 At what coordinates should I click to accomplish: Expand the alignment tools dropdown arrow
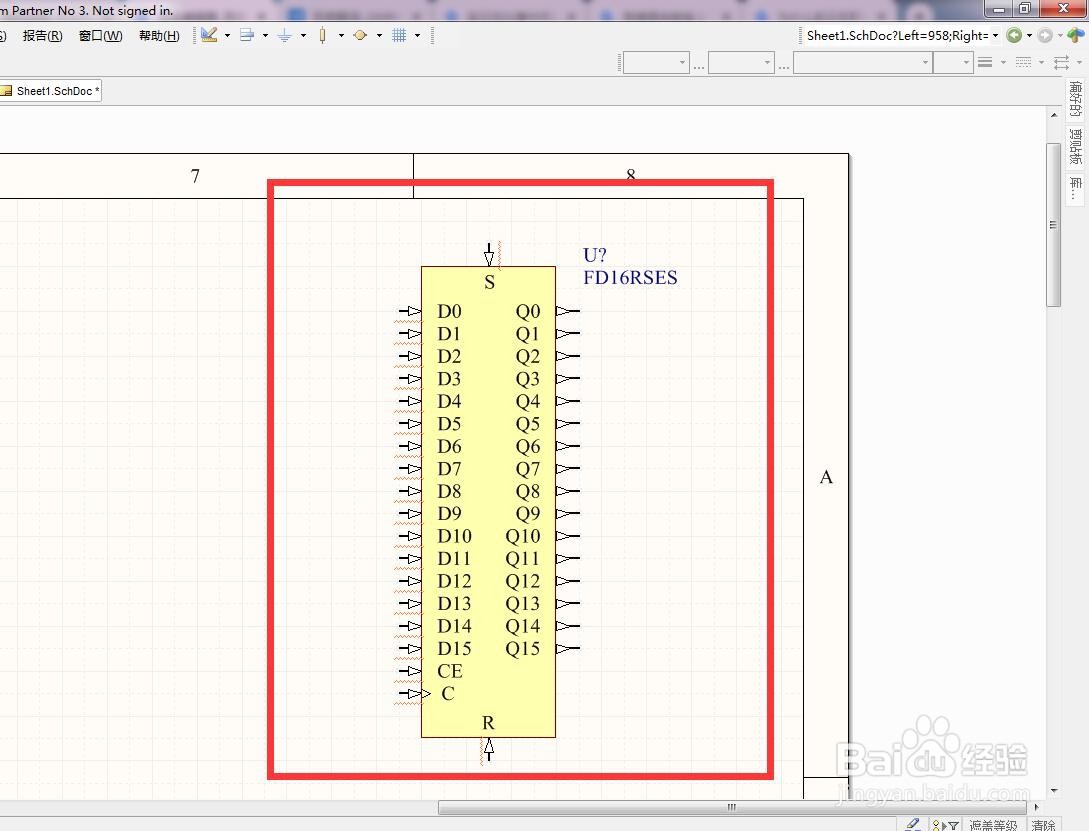click(x=265, y=35)
